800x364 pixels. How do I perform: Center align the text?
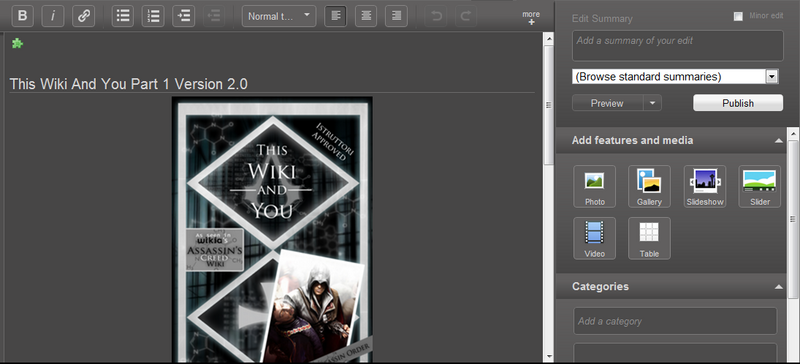366,16
